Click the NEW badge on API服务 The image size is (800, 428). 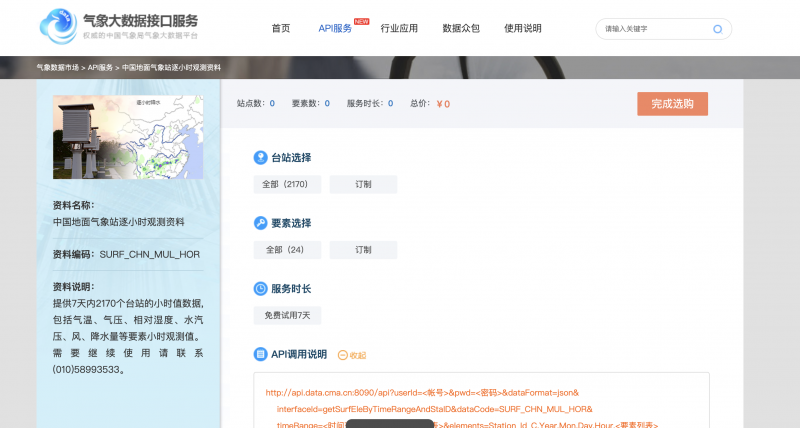pos(361,20)
